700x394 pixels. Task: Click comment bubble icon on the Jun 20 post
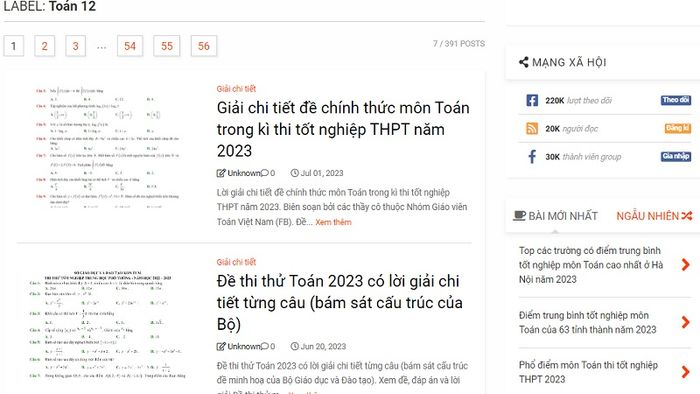[x=265, y=346]
